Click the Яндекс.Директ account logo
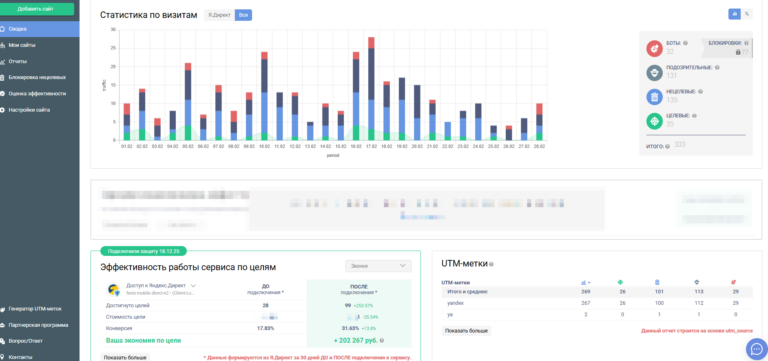 point(114,289)
